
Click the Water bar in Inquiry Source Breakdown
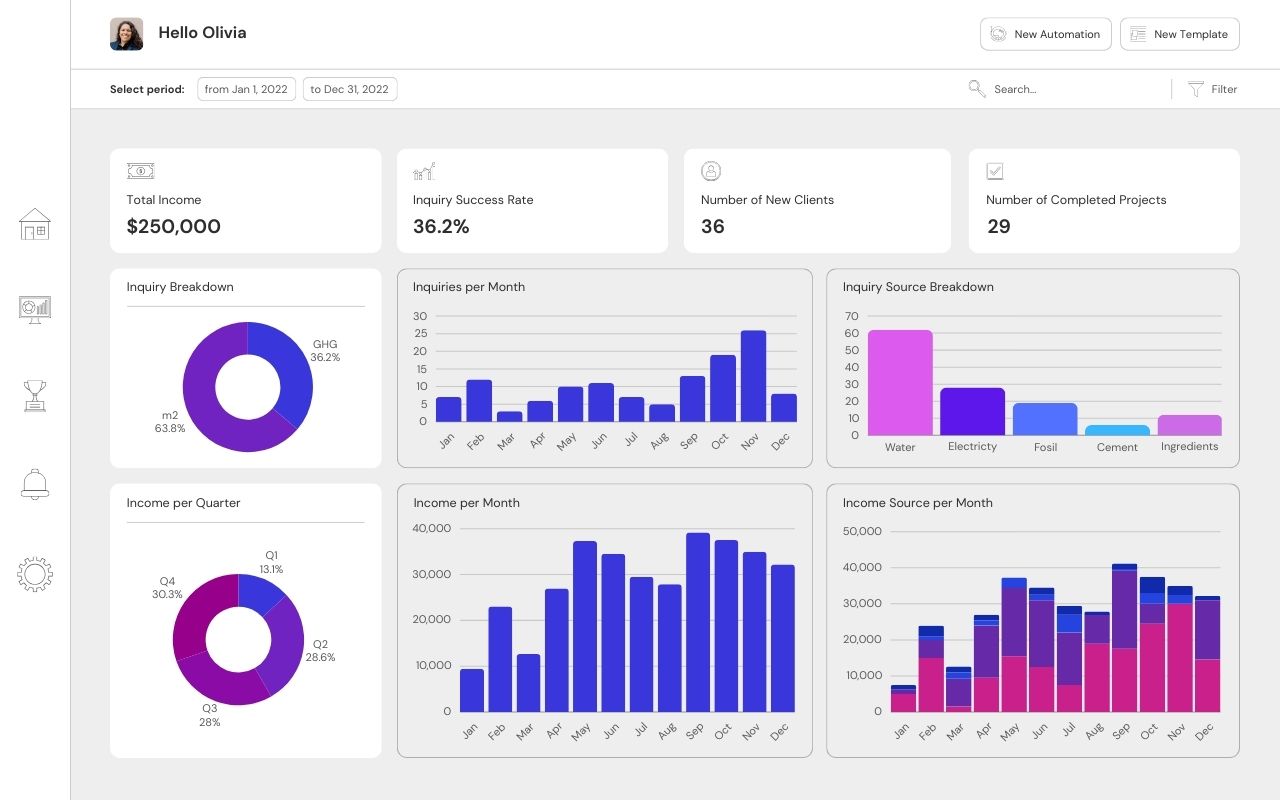pyautogui.click(x=900, y=382)
